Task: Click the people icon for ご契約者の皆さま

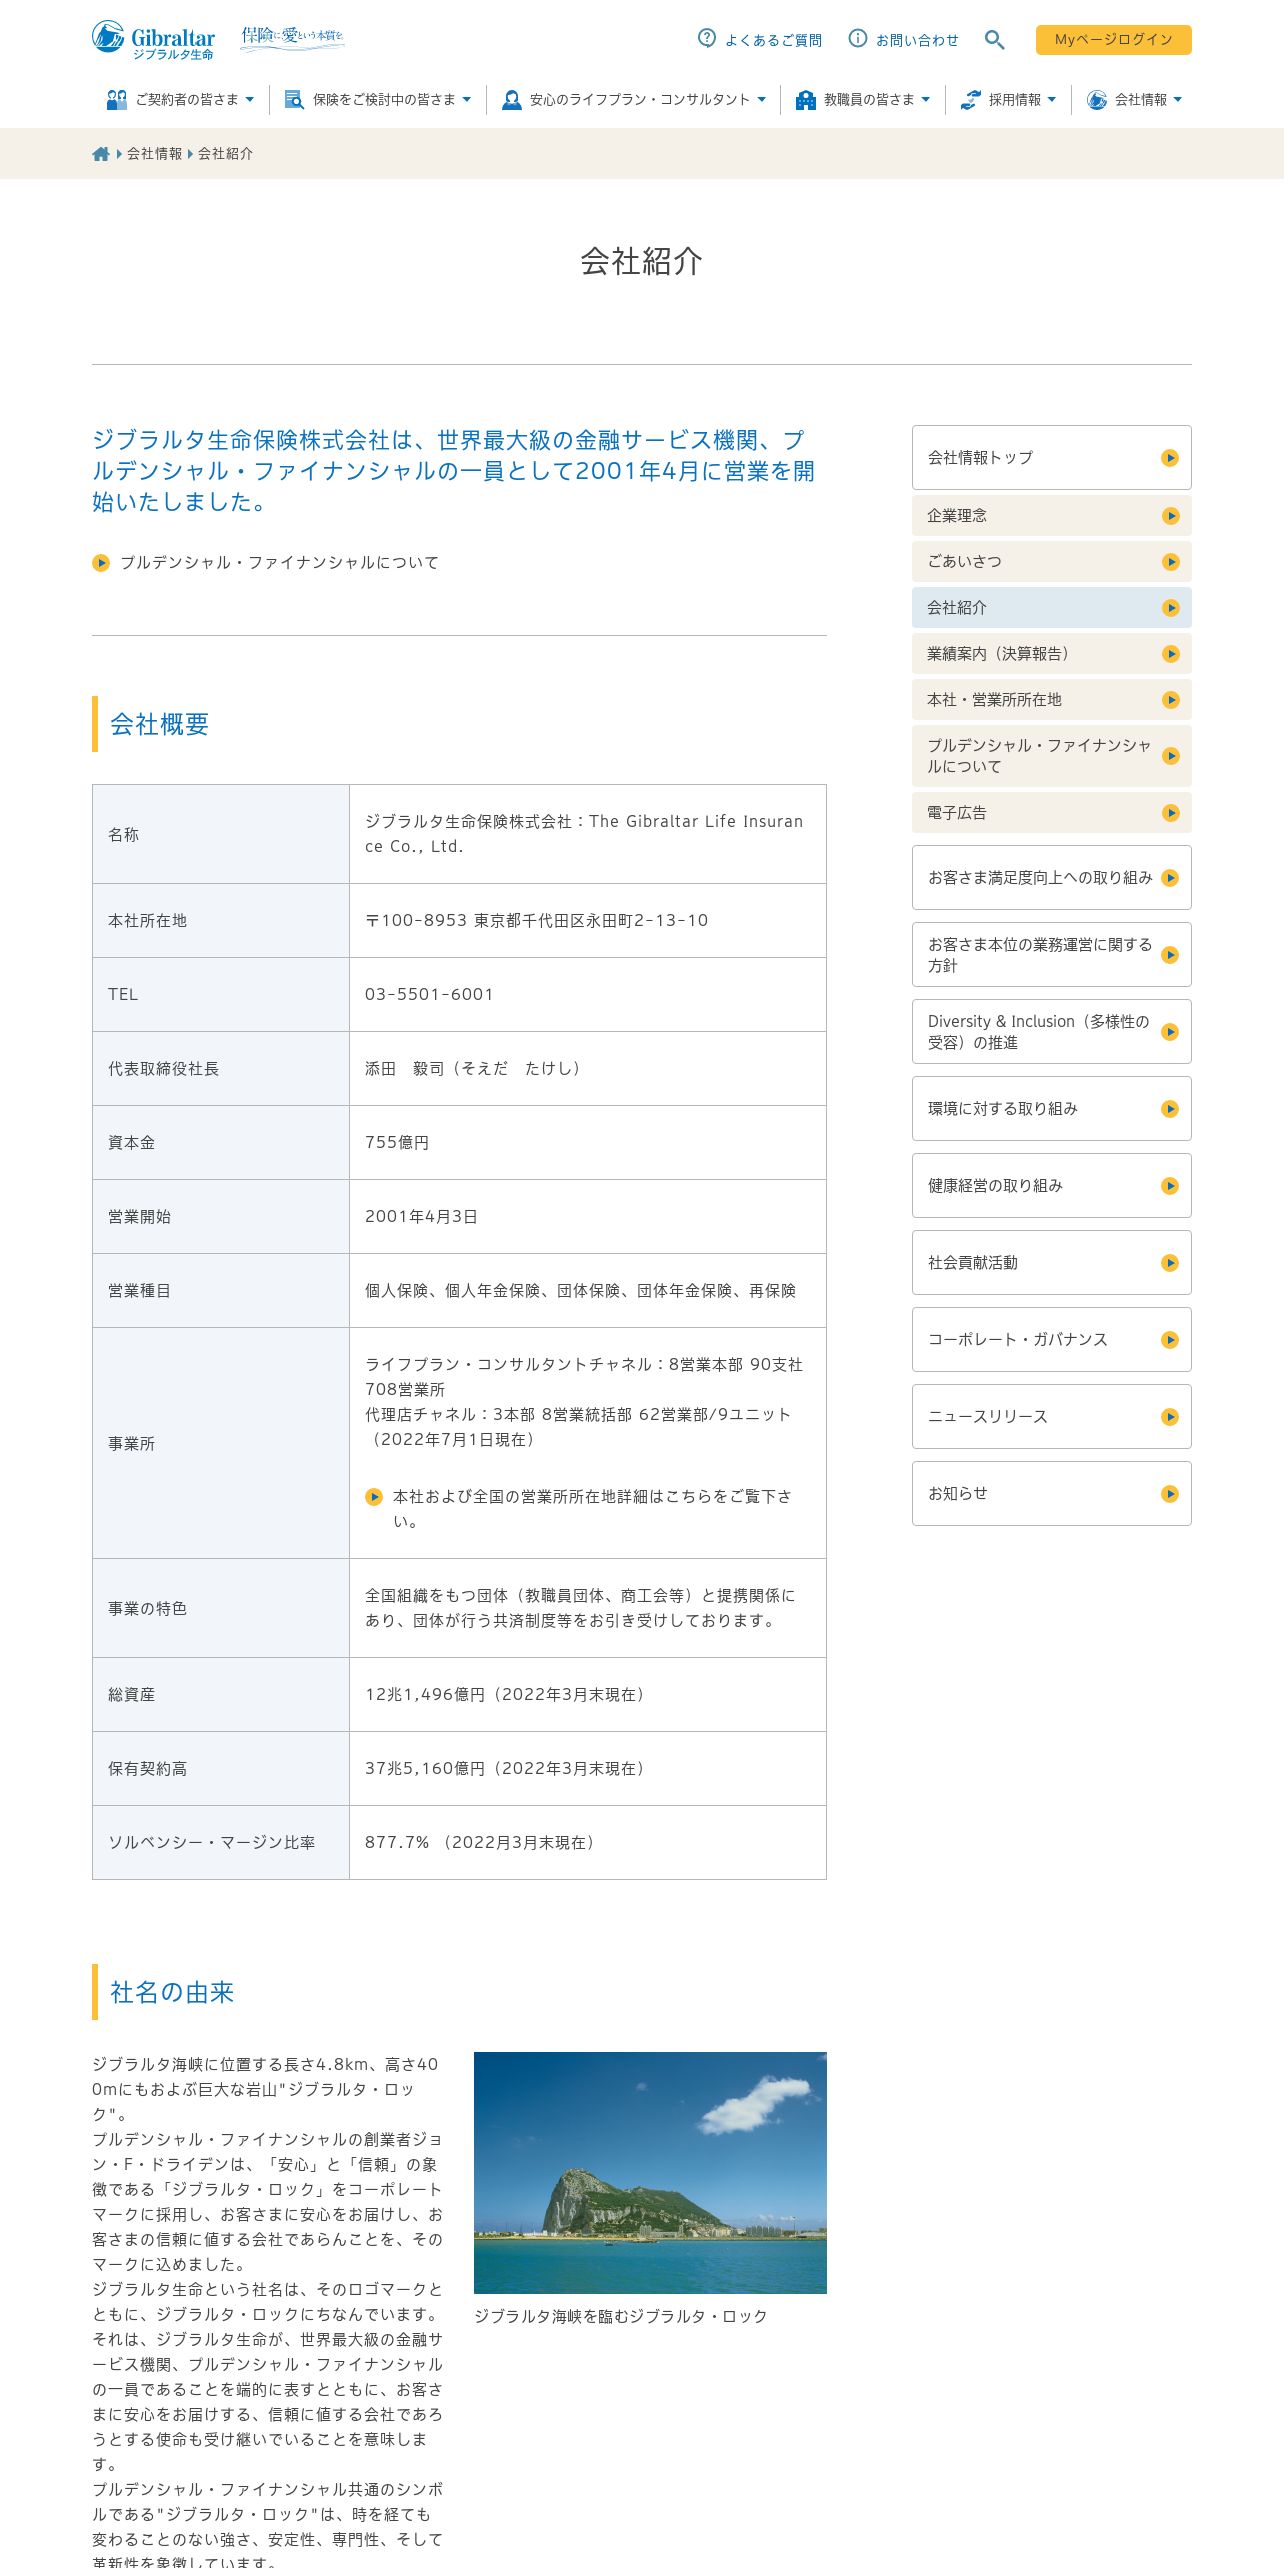Action: pos(117,99)
